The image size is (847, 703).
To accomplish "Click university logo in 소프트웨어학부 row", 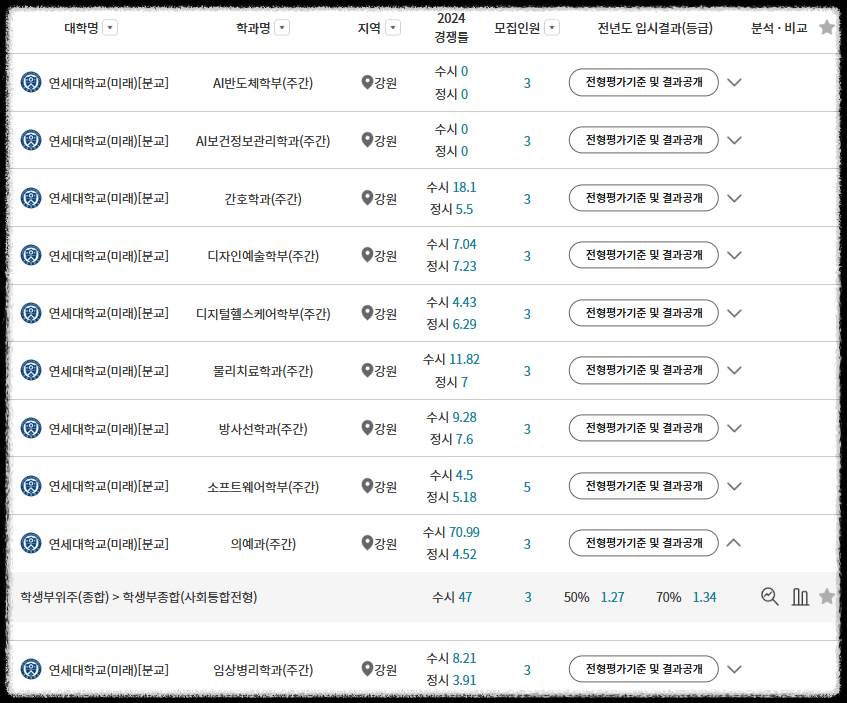I will (x=31, y=486).
